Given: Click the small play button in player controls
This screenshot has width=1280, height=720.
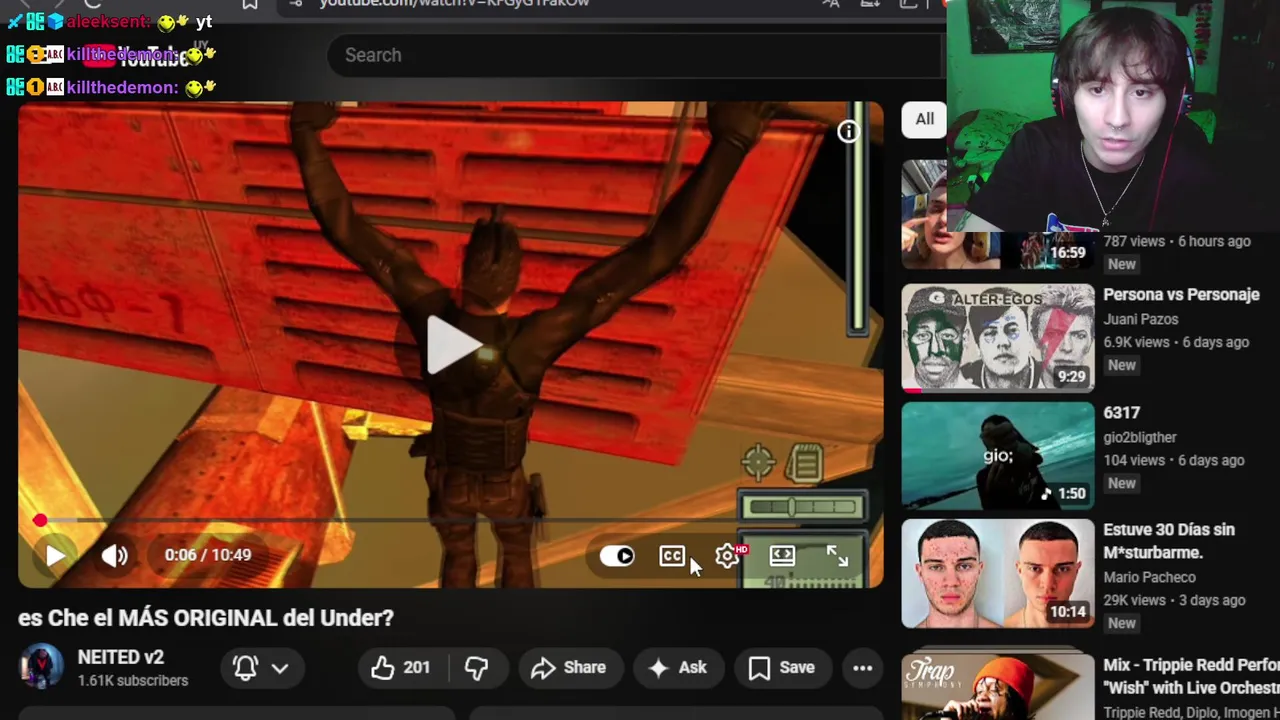Looking at the screenshot, I should click(55, 555).
